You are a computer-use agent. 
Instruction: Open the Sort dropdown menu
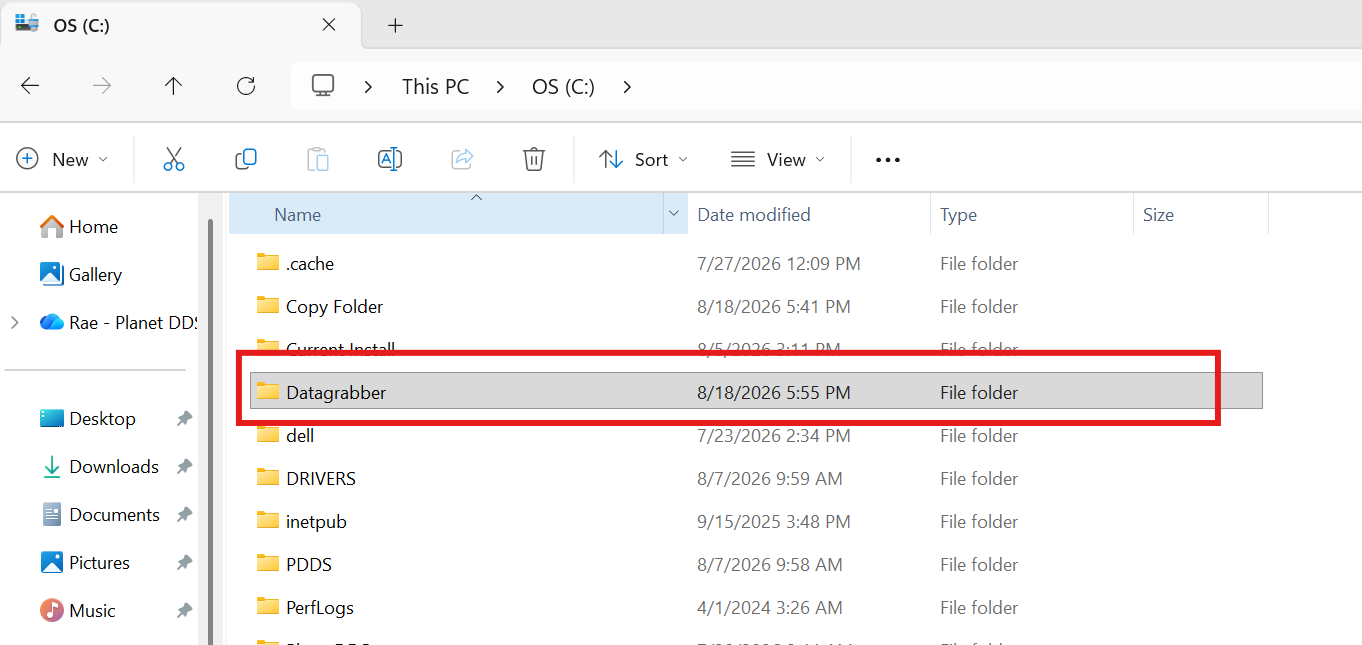[x=643, y=159]
